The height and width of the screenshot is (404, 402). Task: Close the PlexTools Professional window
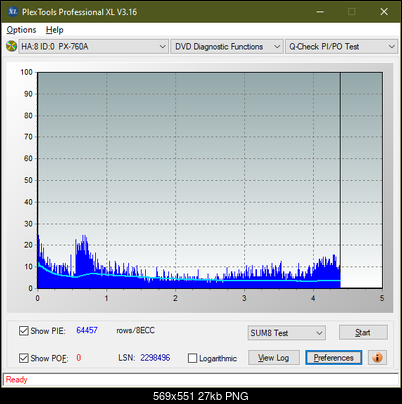[384, 12]
